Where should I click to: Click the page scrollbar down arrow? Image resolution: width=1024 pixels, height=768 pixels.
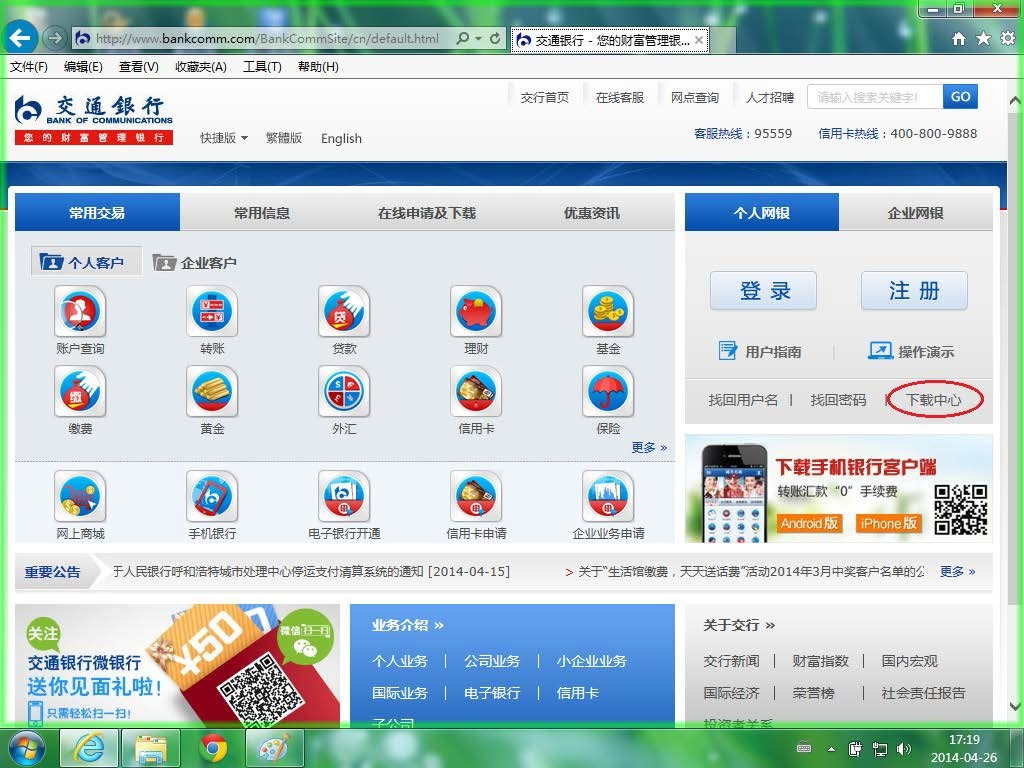[x=1014, y=707]
